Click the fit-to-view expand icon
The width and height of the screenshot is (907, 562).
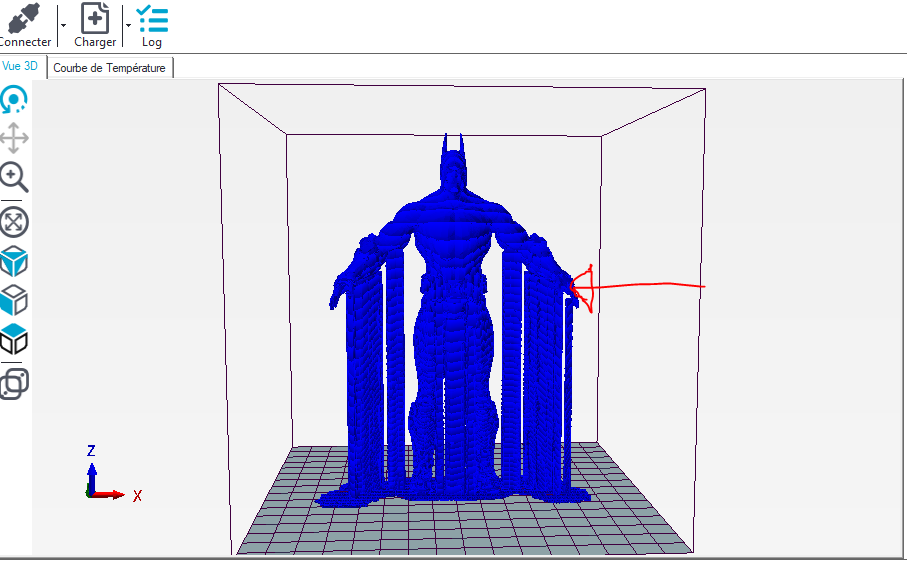(14, 222)
